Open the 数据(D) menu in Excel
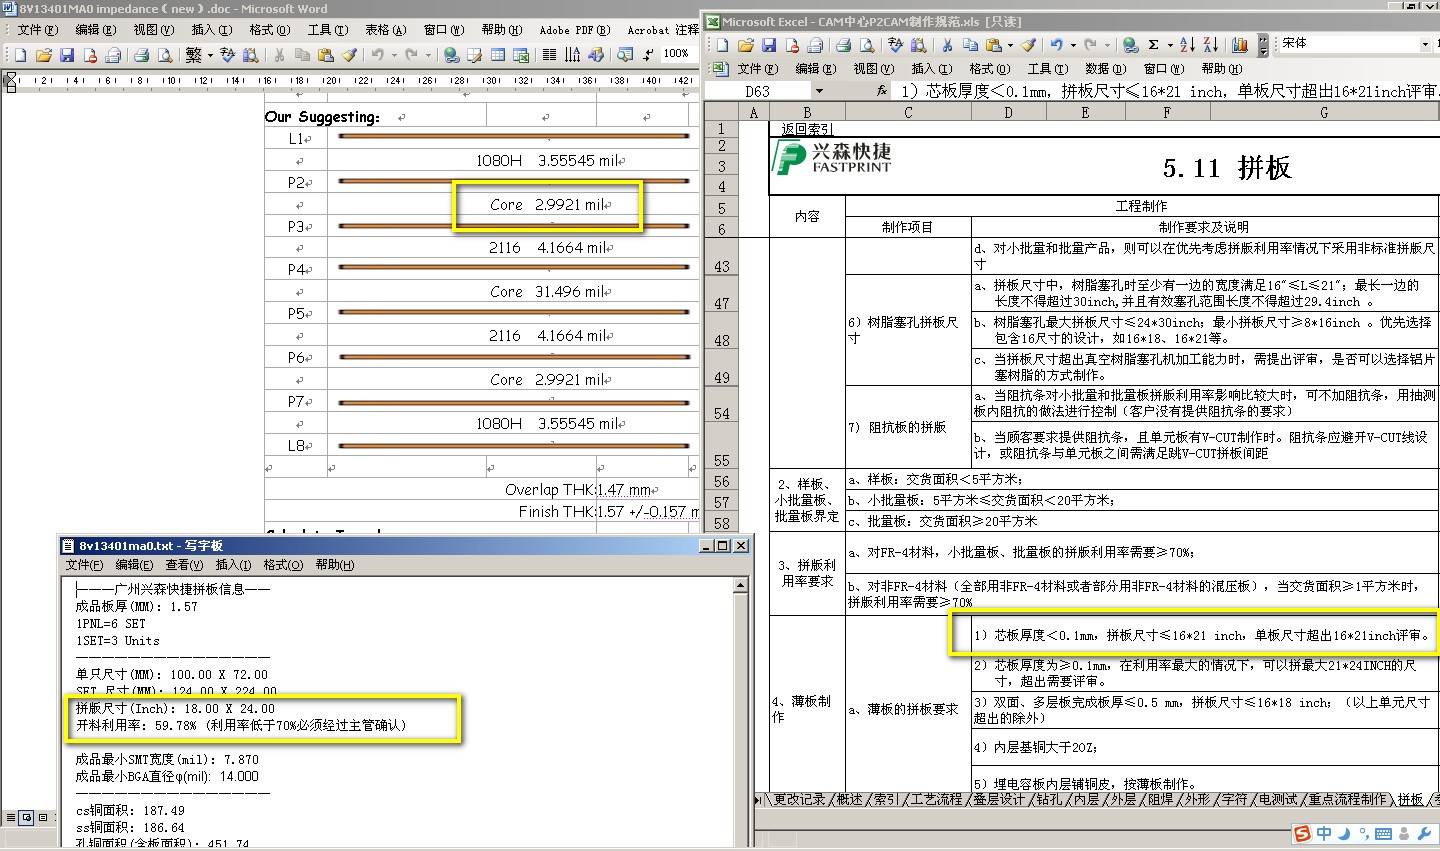This screenshot has width=1440, height=851. coord(1105,69)
